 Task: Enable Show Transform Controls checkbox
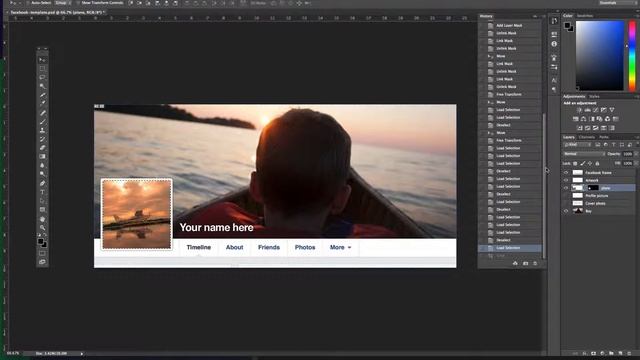[x=78, y=3]
